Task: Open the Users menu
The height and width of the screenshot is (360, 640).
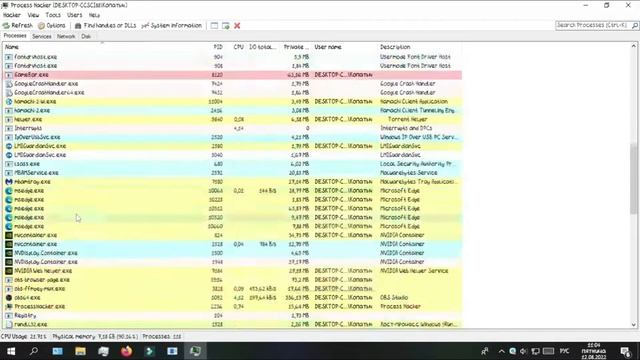Action: [74, 15]
